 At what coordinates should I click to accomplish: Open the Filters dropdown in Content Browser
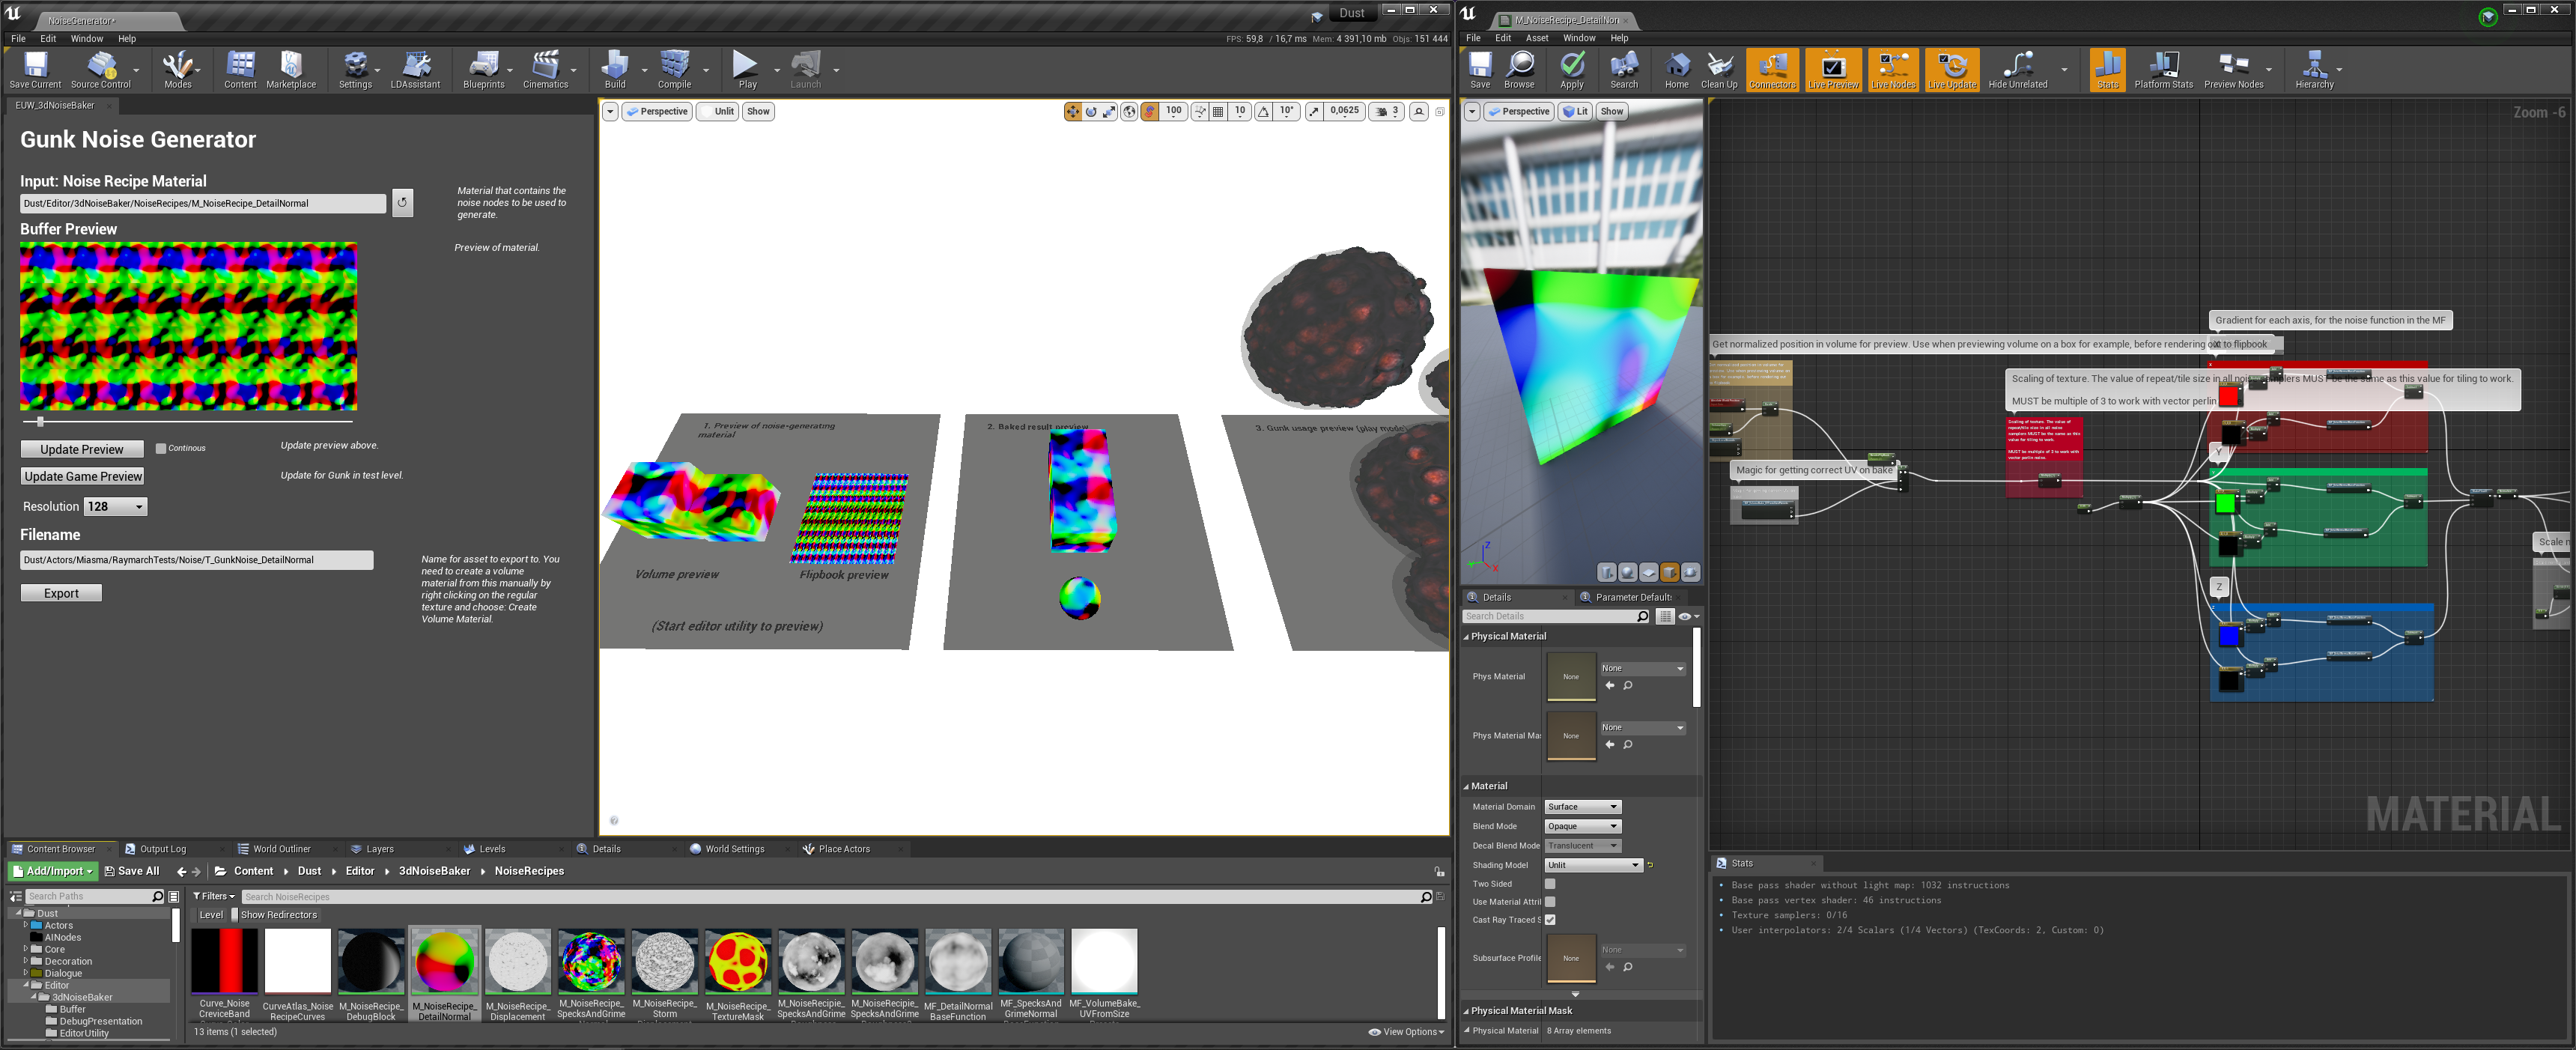click(214, 897)
